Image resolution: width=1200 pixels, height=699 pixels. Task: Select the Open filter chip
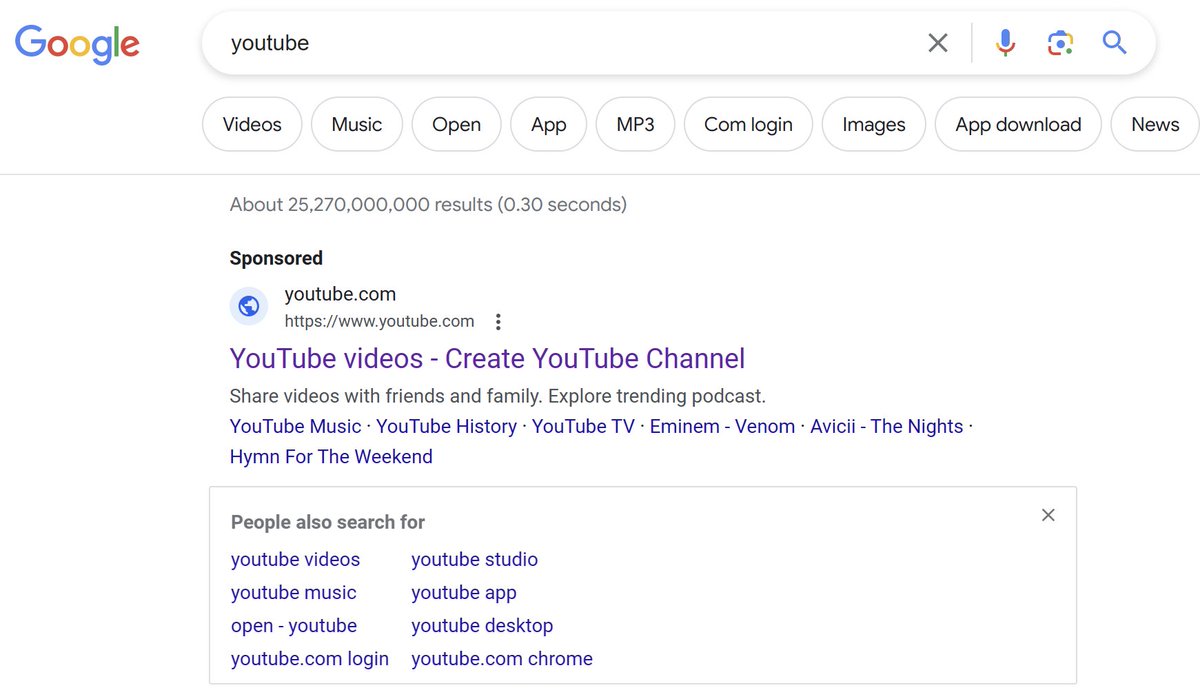(x=457, y=125)
